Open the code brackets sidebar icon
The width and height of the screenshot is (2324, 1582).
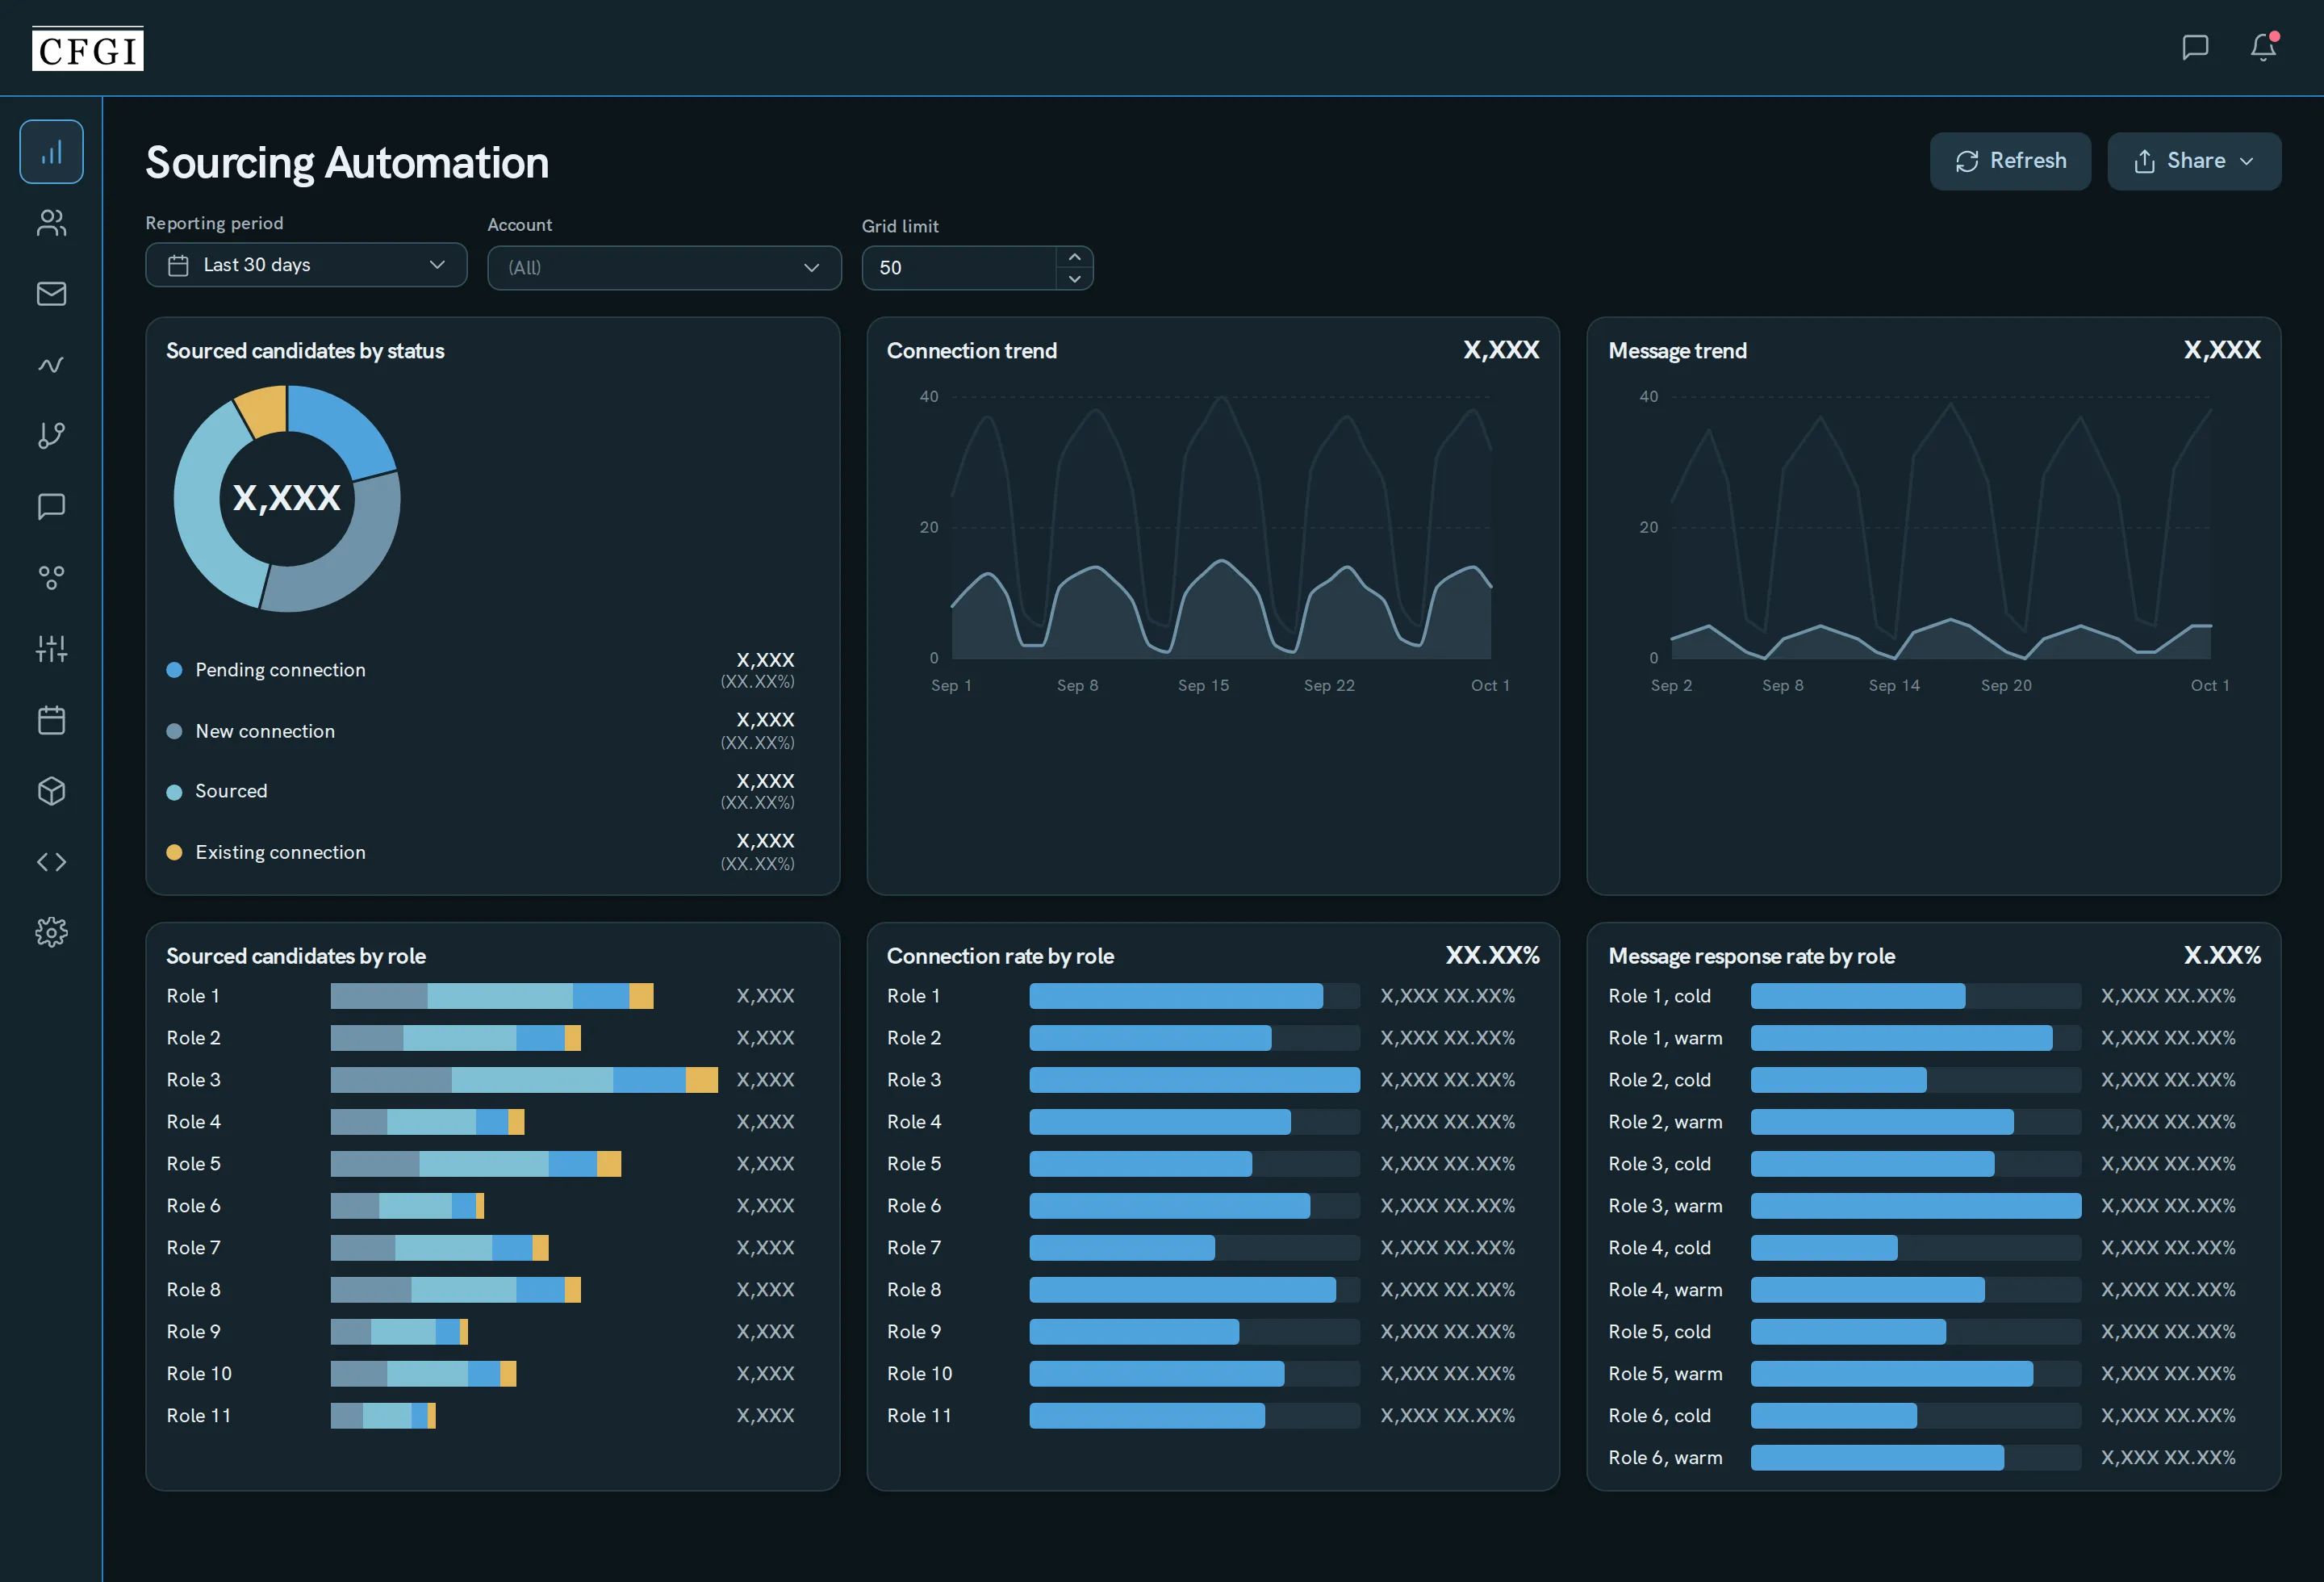coord(51,862)
